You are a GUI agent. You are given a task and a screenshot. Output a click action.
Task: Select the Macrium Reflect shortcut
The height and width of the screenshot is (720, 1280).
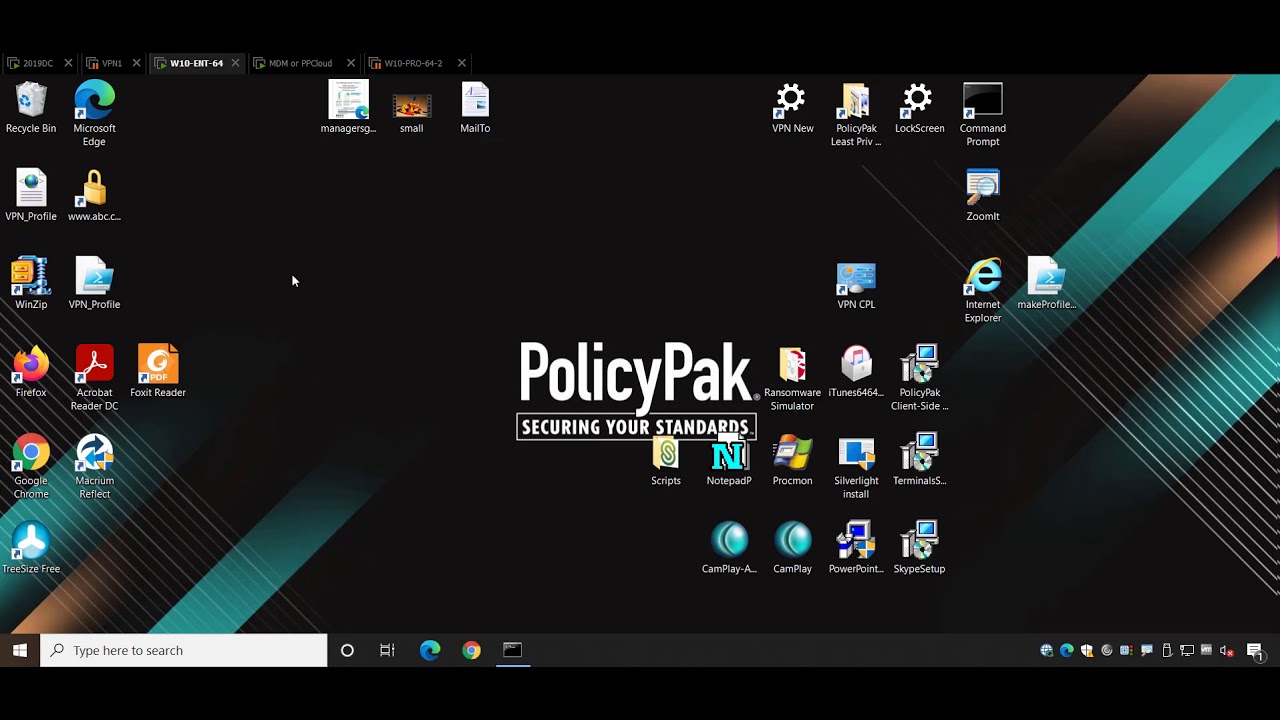click(94, 466)
